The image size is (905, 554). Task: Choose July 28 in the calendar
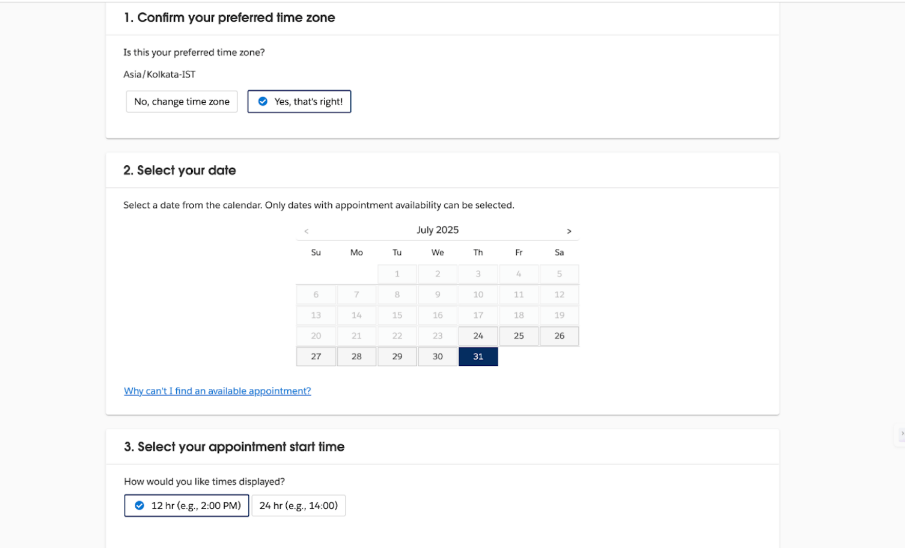tap(357, 357)
